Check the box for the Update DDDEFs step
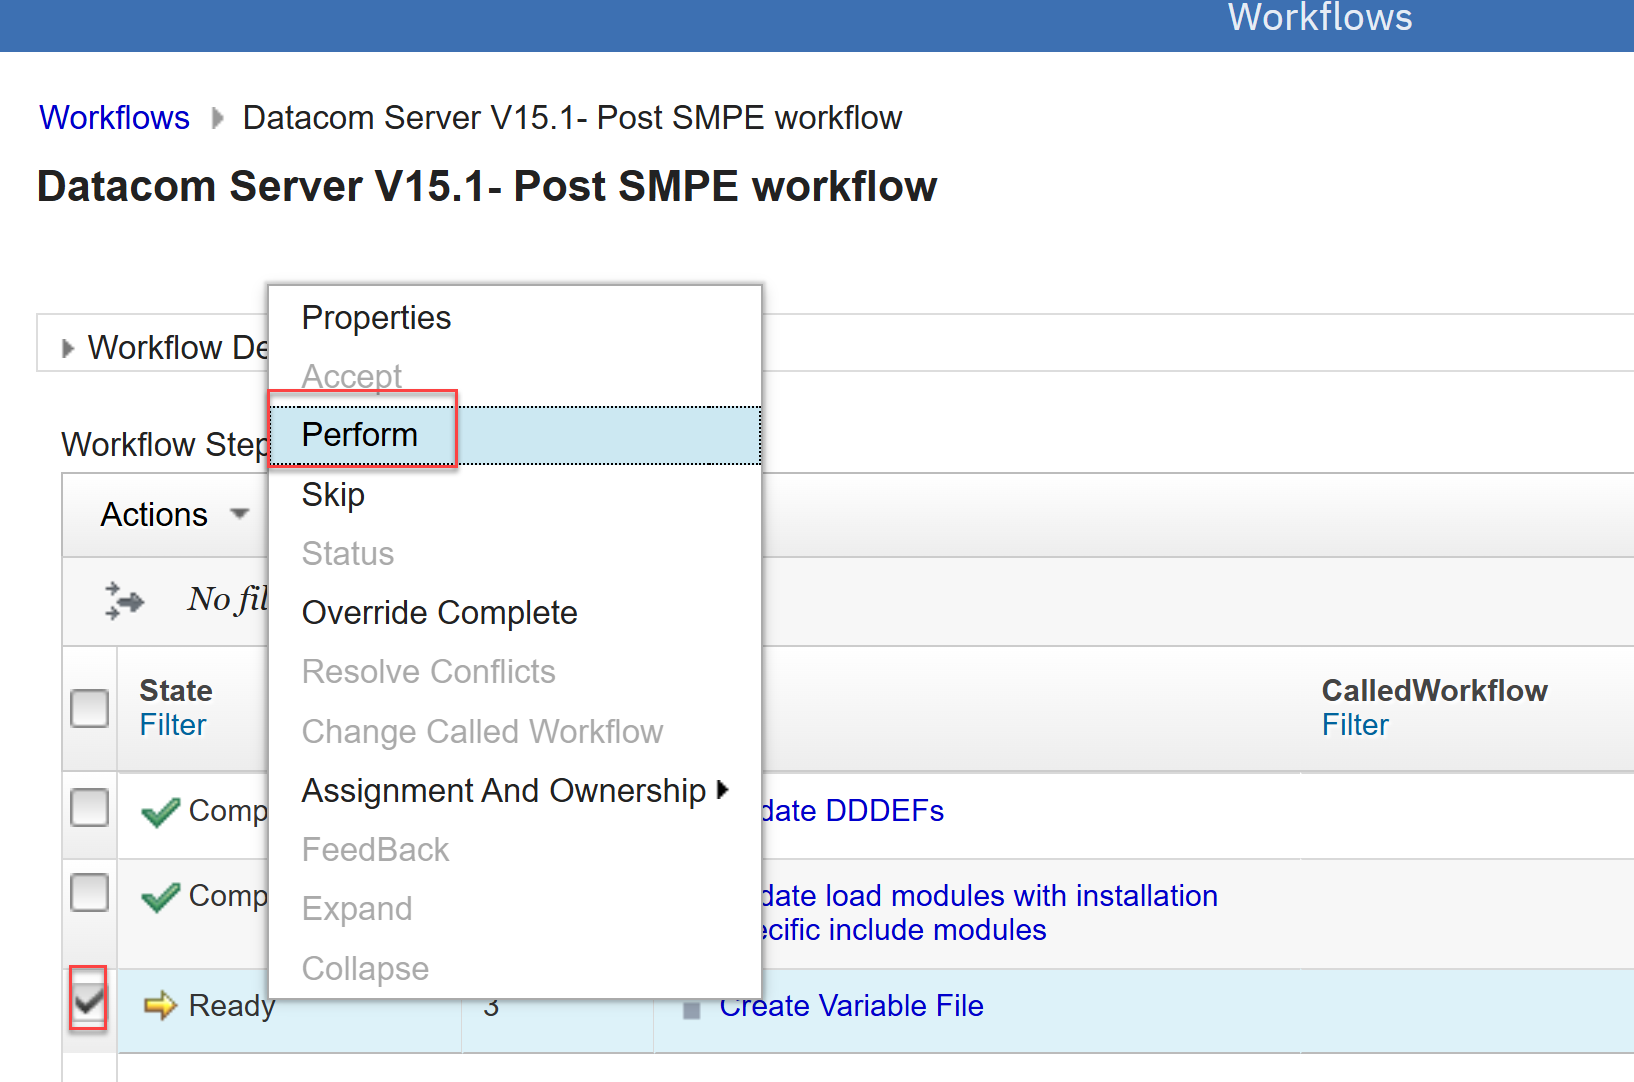The height and width of the screenshot is (1082, 1634). (x=90, y=807)
